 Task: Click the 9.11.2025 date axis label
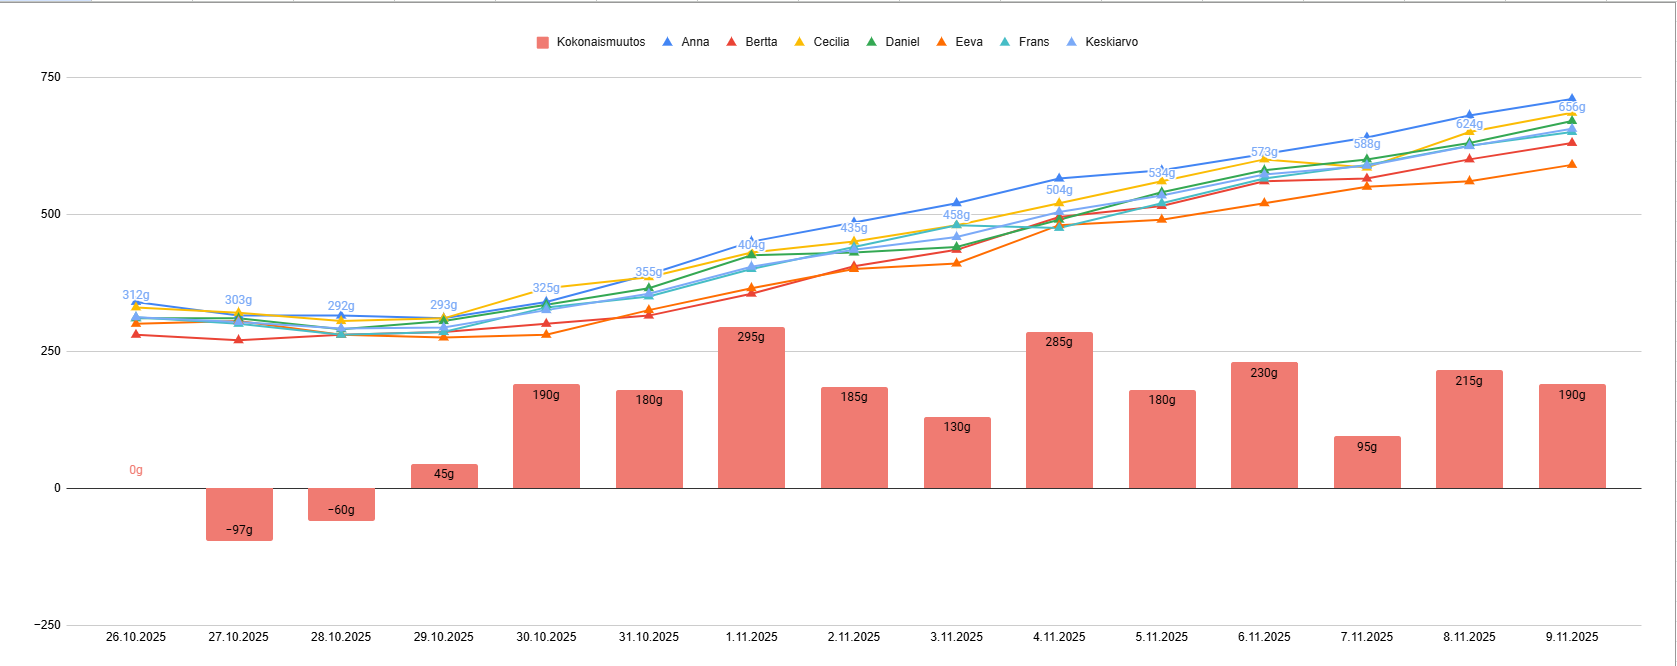click(x=1572, y=637)
